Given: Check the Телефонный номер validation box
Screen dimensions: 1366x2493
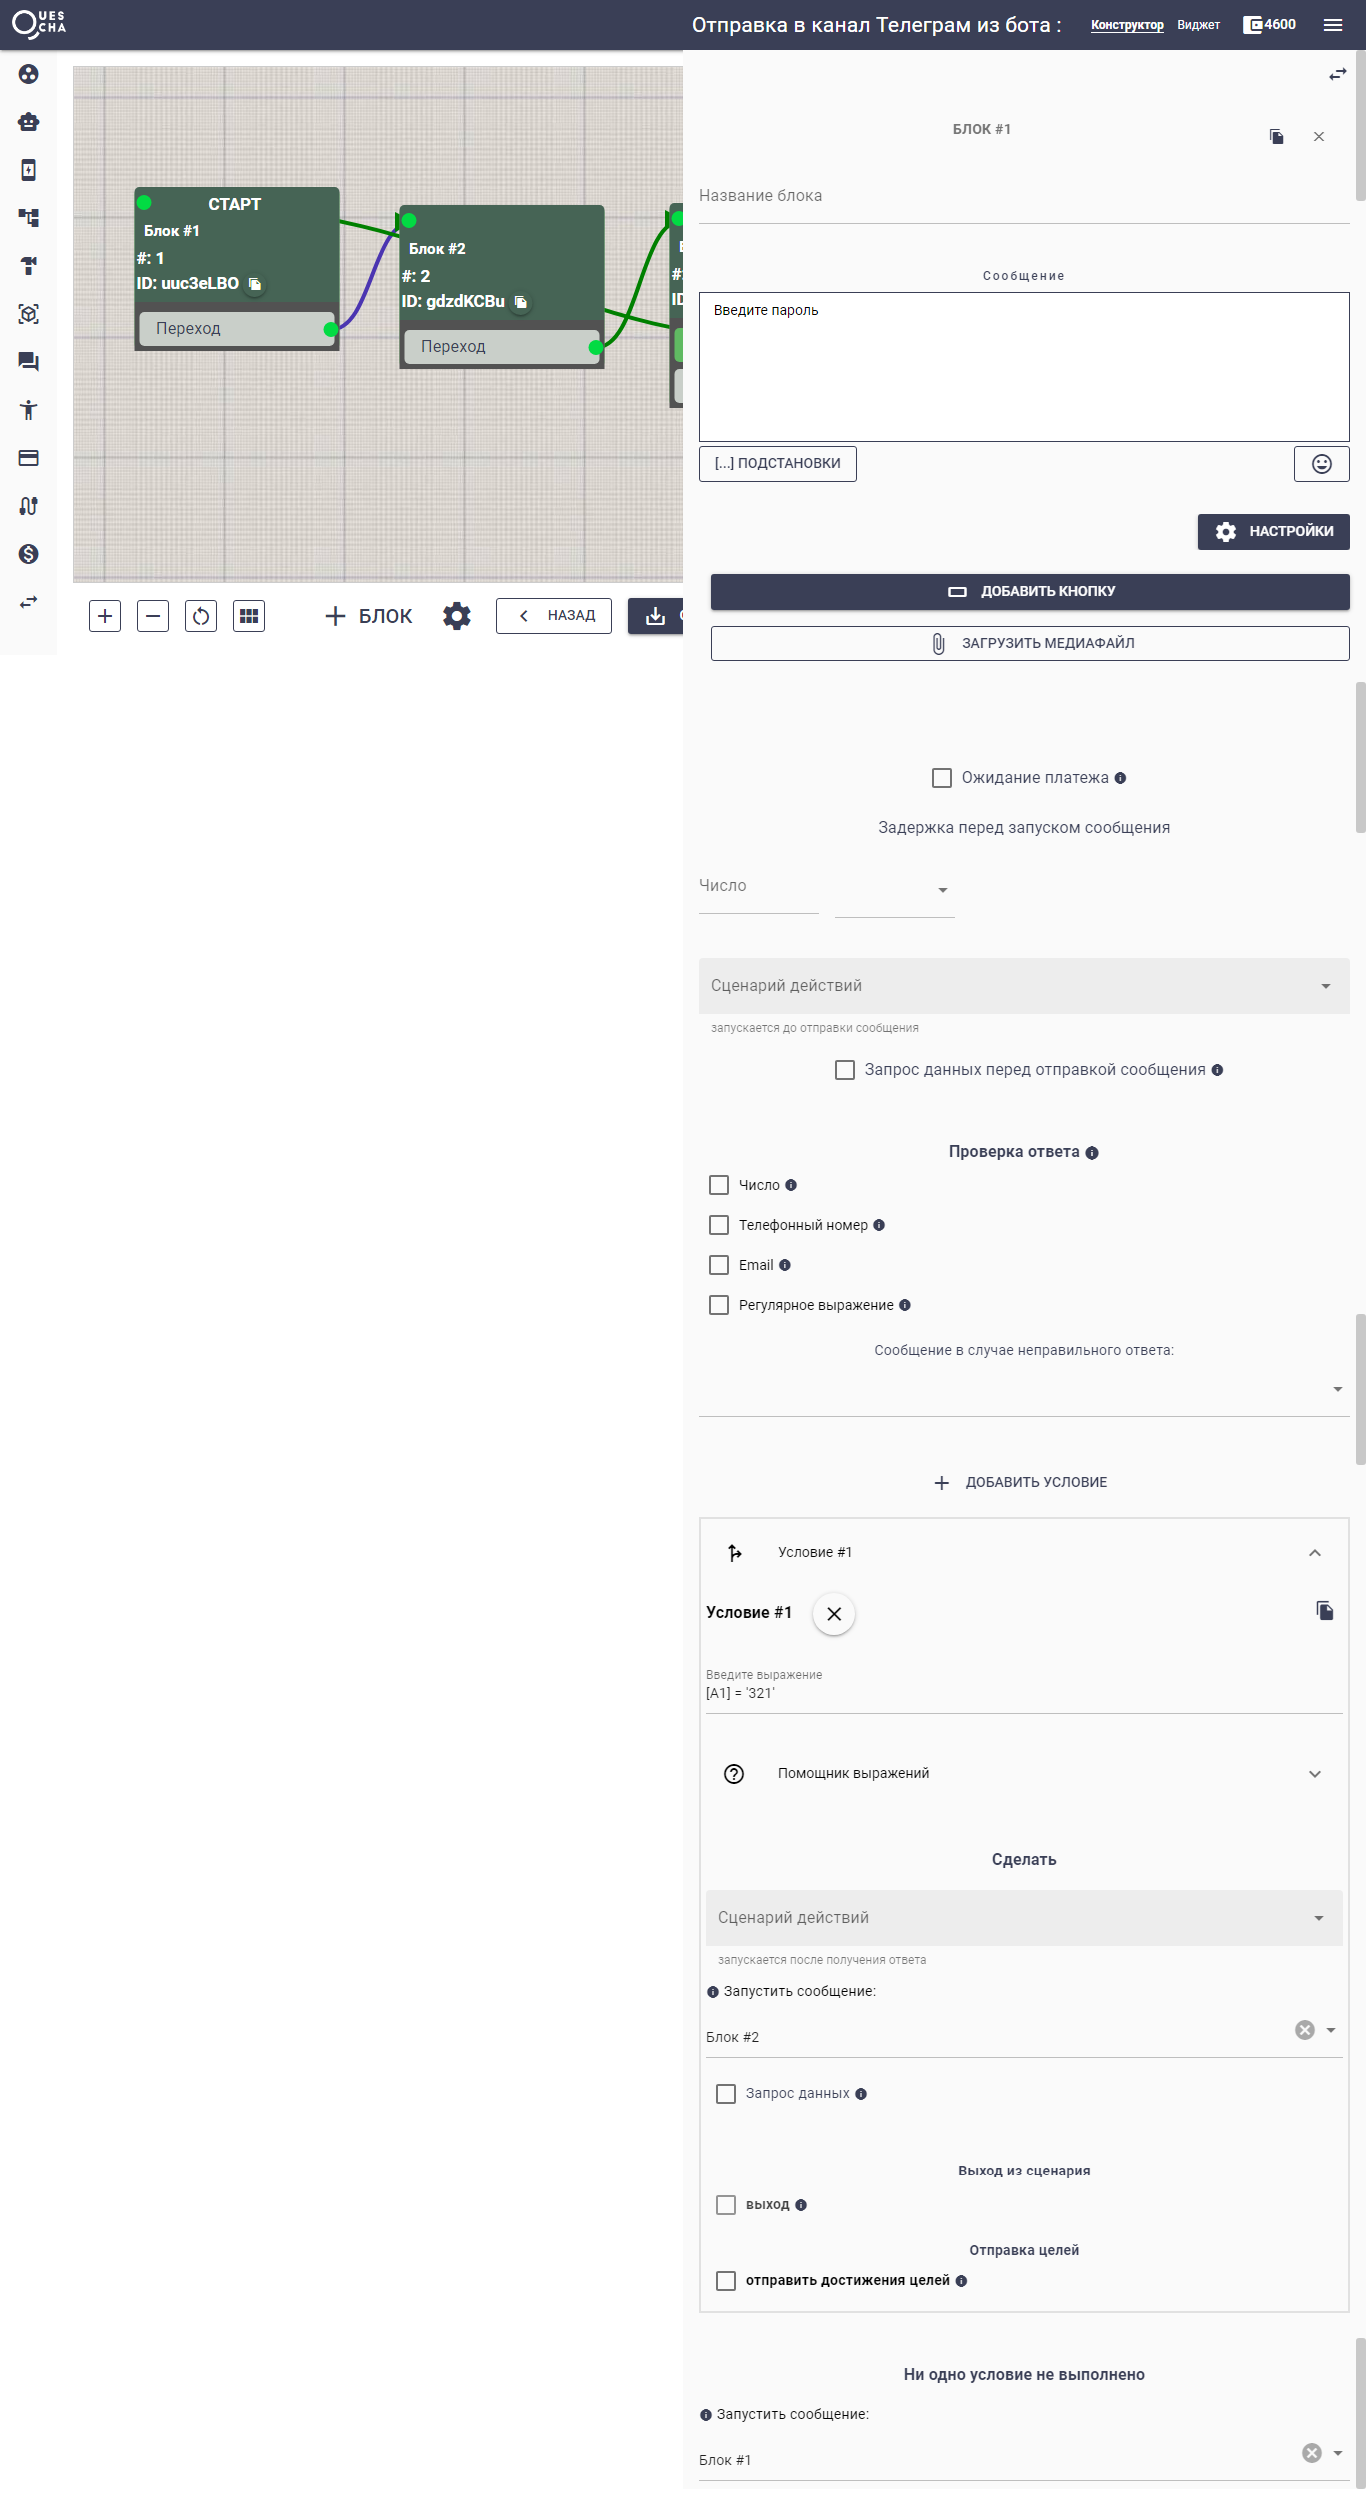Looking at the screenshot, I should (x=719, y=1225).
